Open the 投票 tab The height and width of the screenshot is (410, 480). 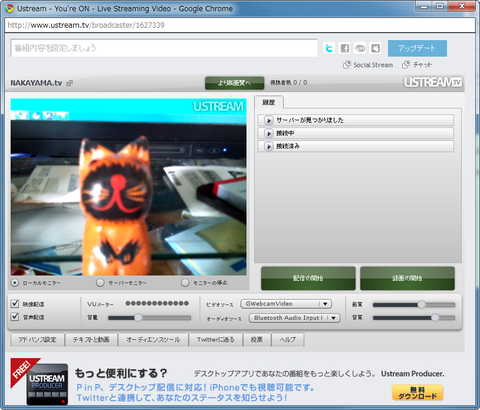257,340
